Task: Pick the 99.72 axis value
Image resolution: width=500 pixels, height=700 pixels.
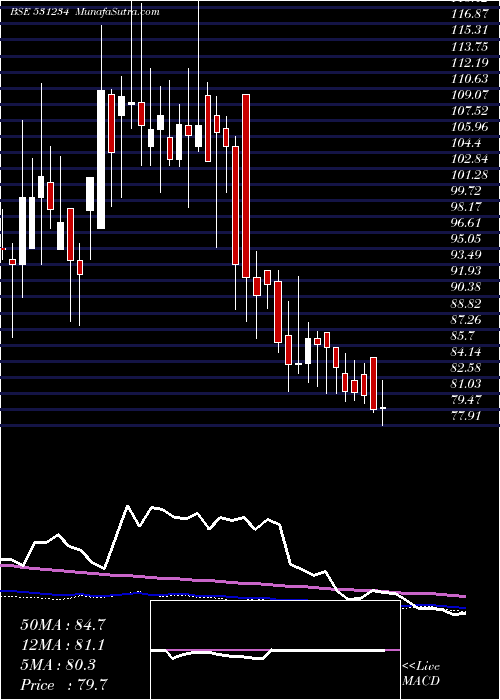Action: coord(467,192)
